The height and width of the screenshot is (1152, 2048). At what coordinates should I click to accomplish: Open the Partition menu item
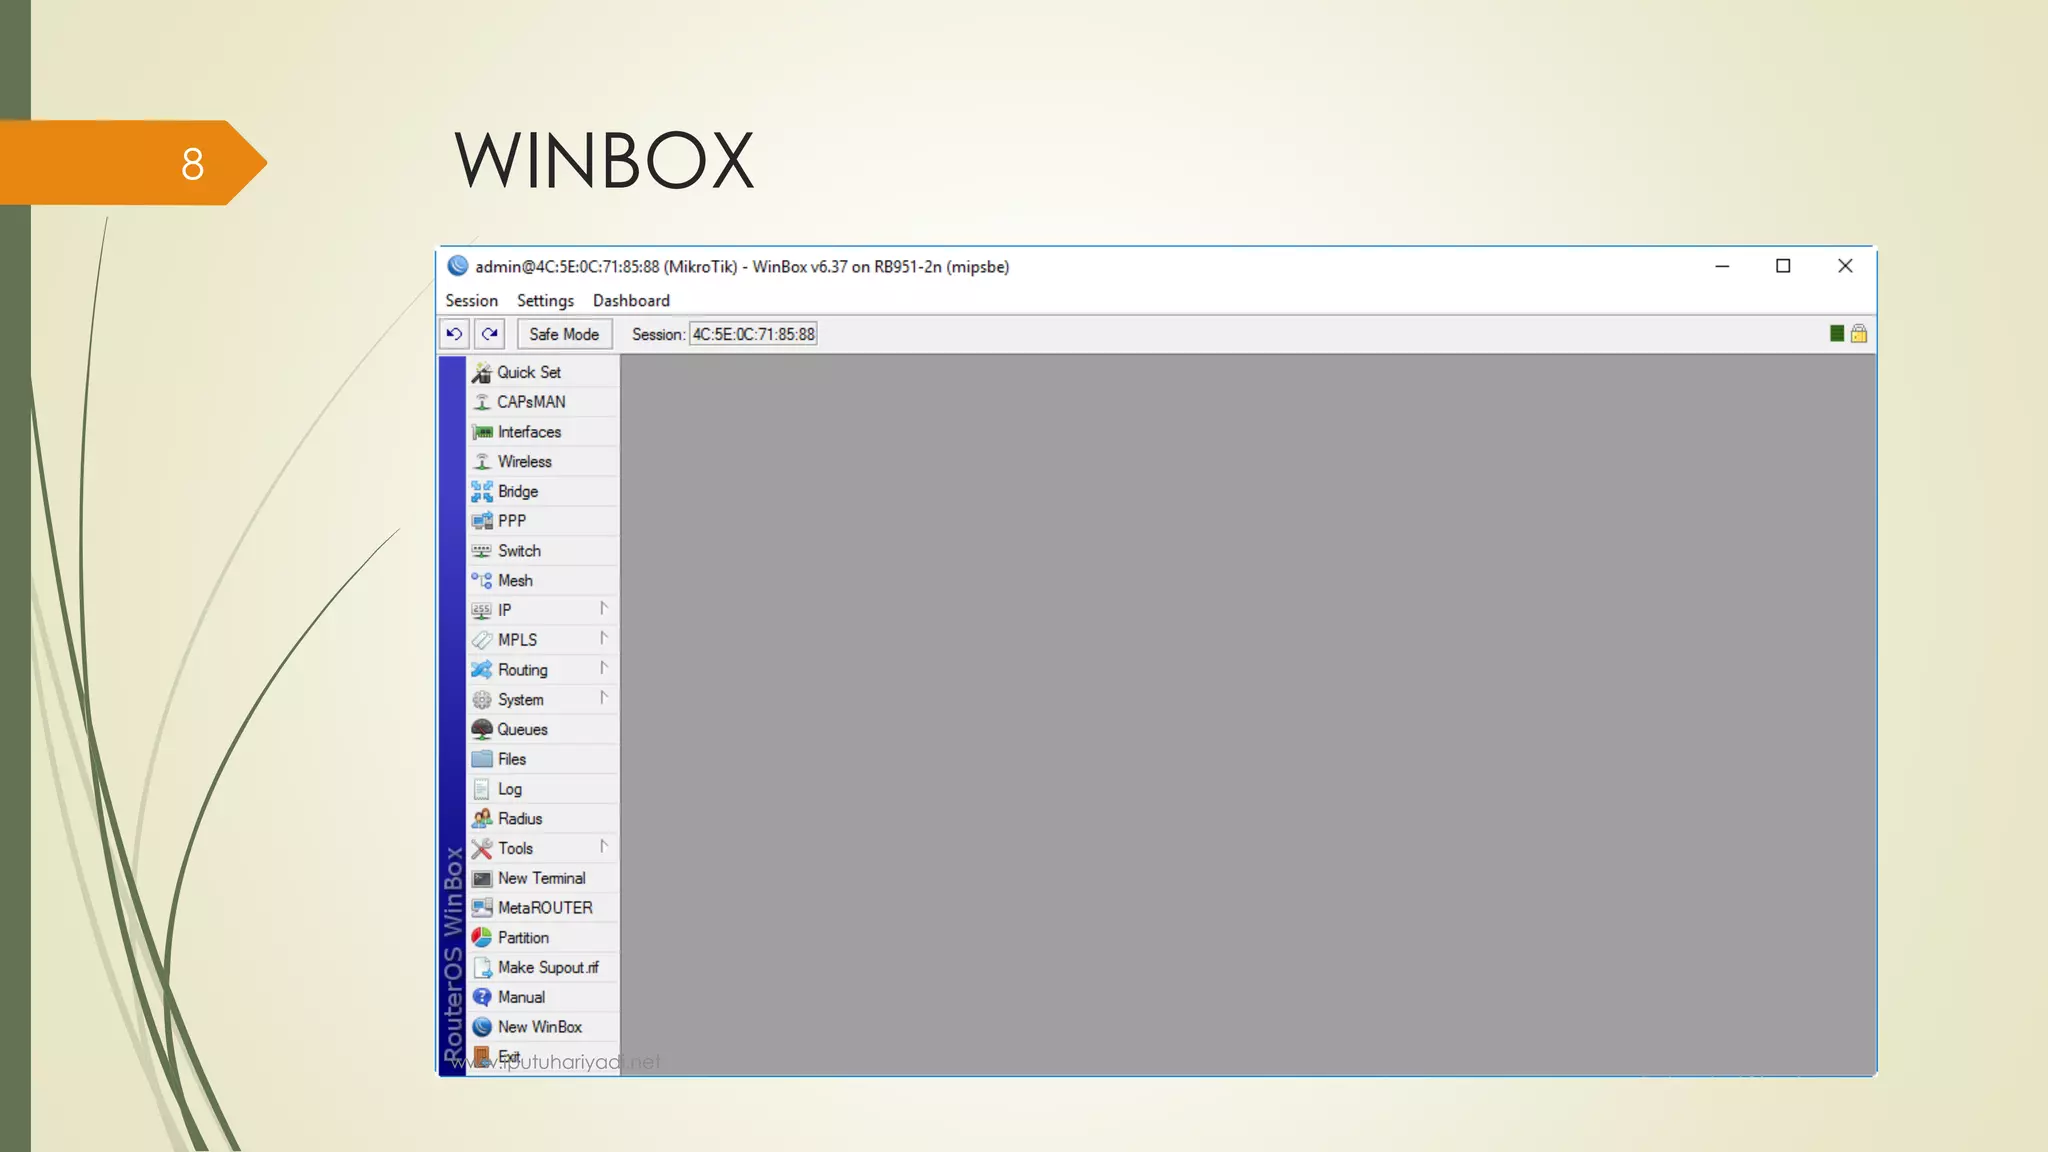(x=543, y=938)
